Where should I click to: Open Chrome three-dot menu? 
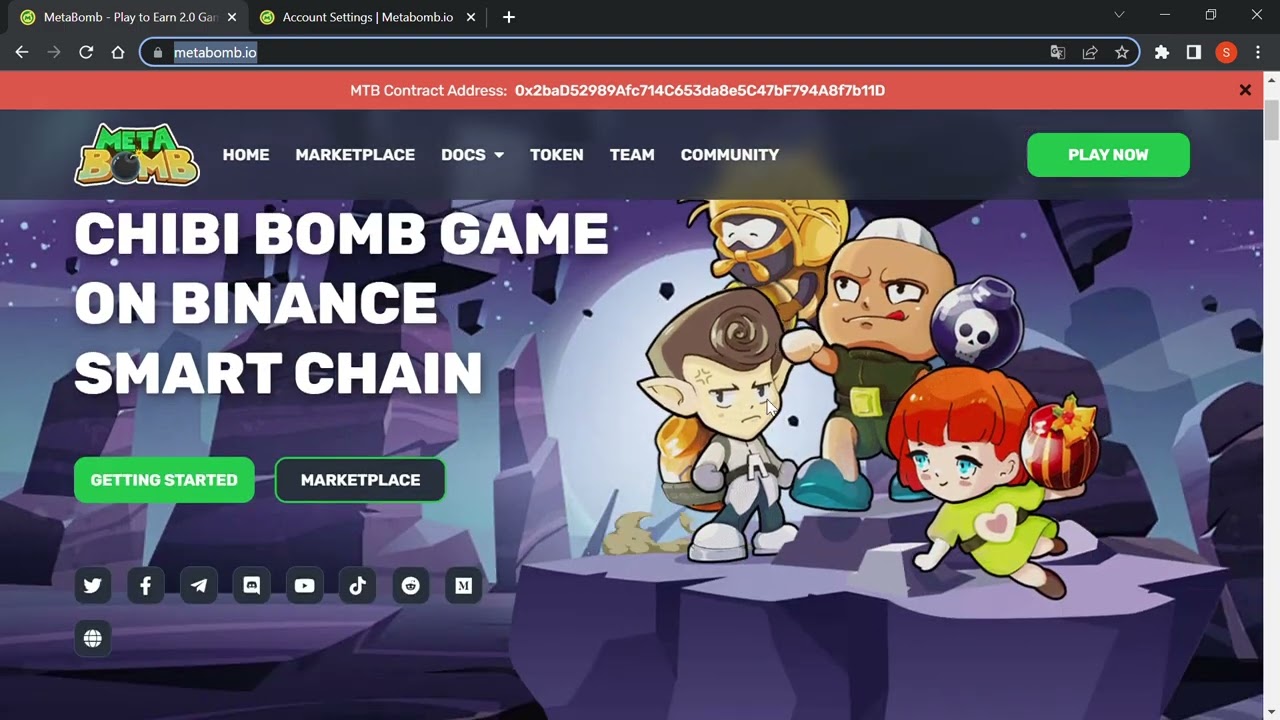click(x=1258, y=52)
